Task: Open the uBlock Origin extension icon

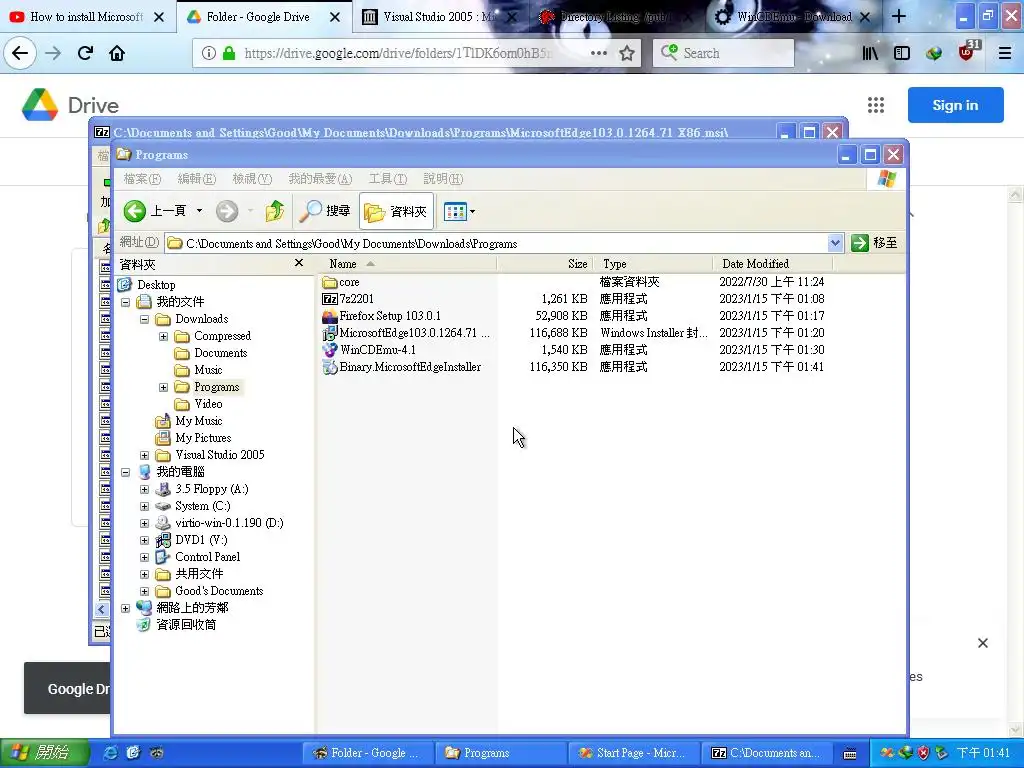Action: [x=969, y=50]
